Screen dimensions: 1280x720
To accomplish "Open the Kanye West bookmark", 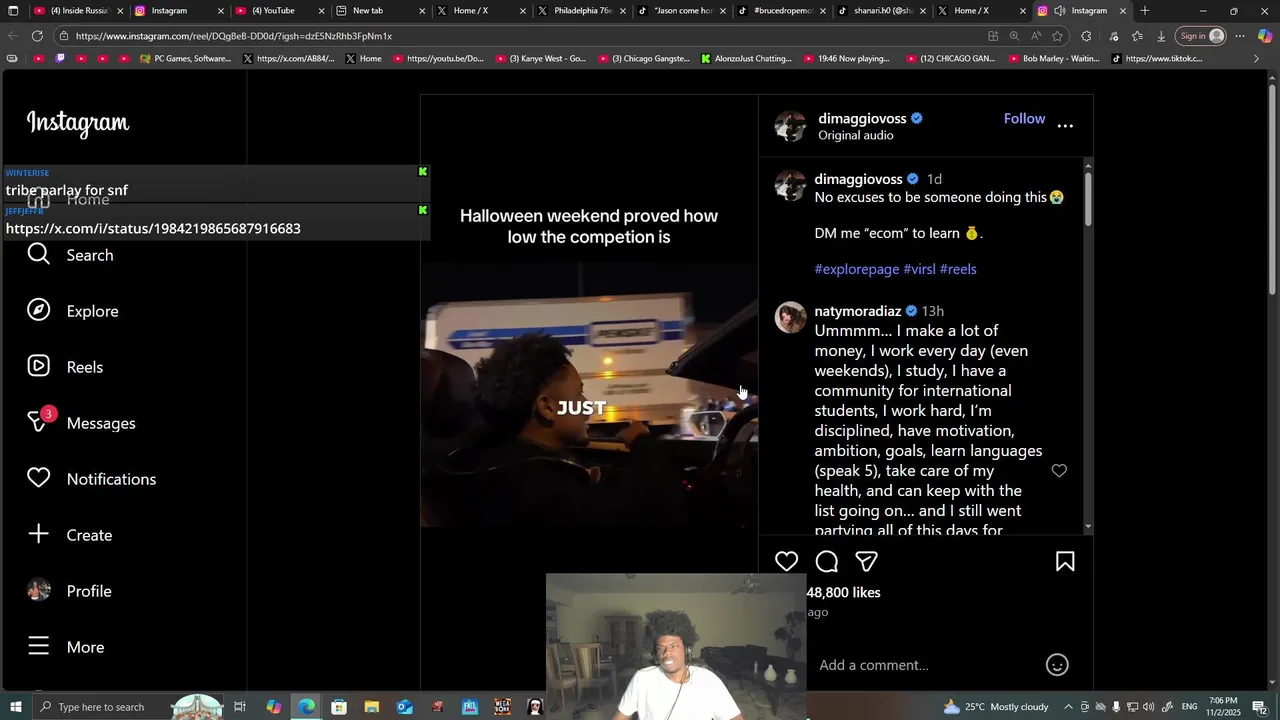I will click(540, 59).
